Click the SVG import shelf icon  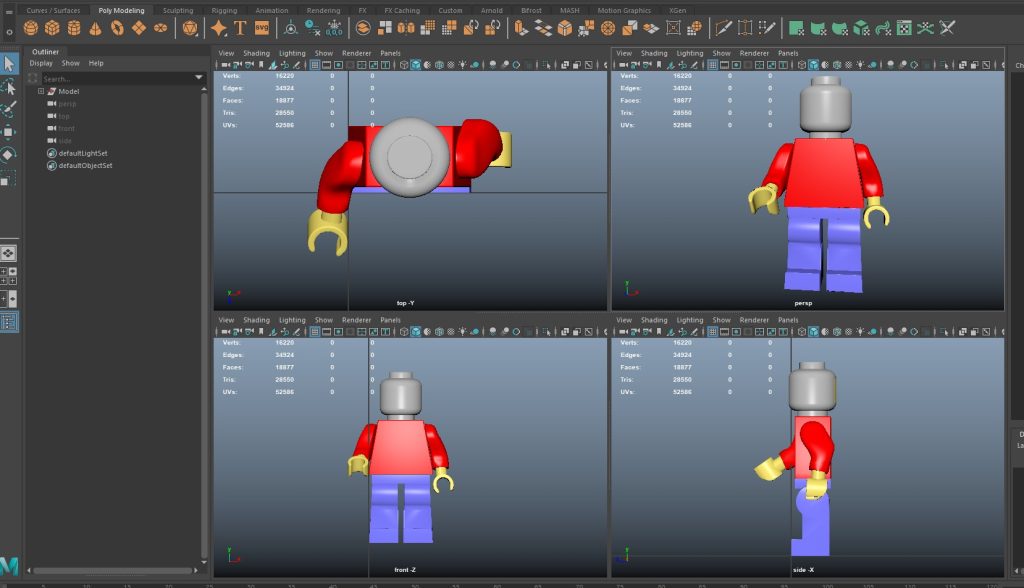coord(262,28)
